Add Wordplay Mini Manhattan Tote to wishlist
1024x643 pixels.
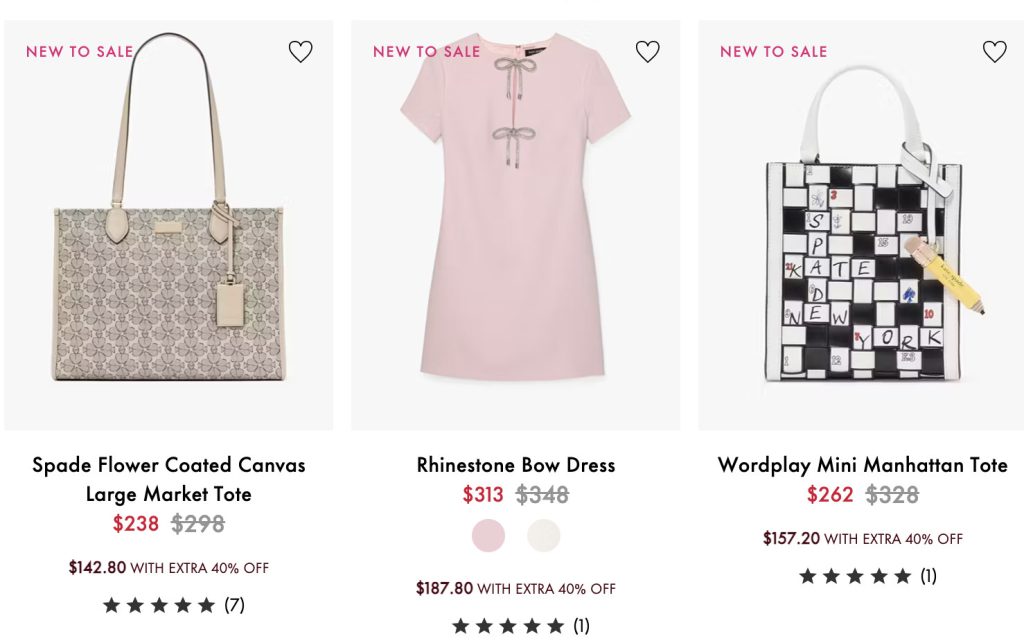point(994,52)
